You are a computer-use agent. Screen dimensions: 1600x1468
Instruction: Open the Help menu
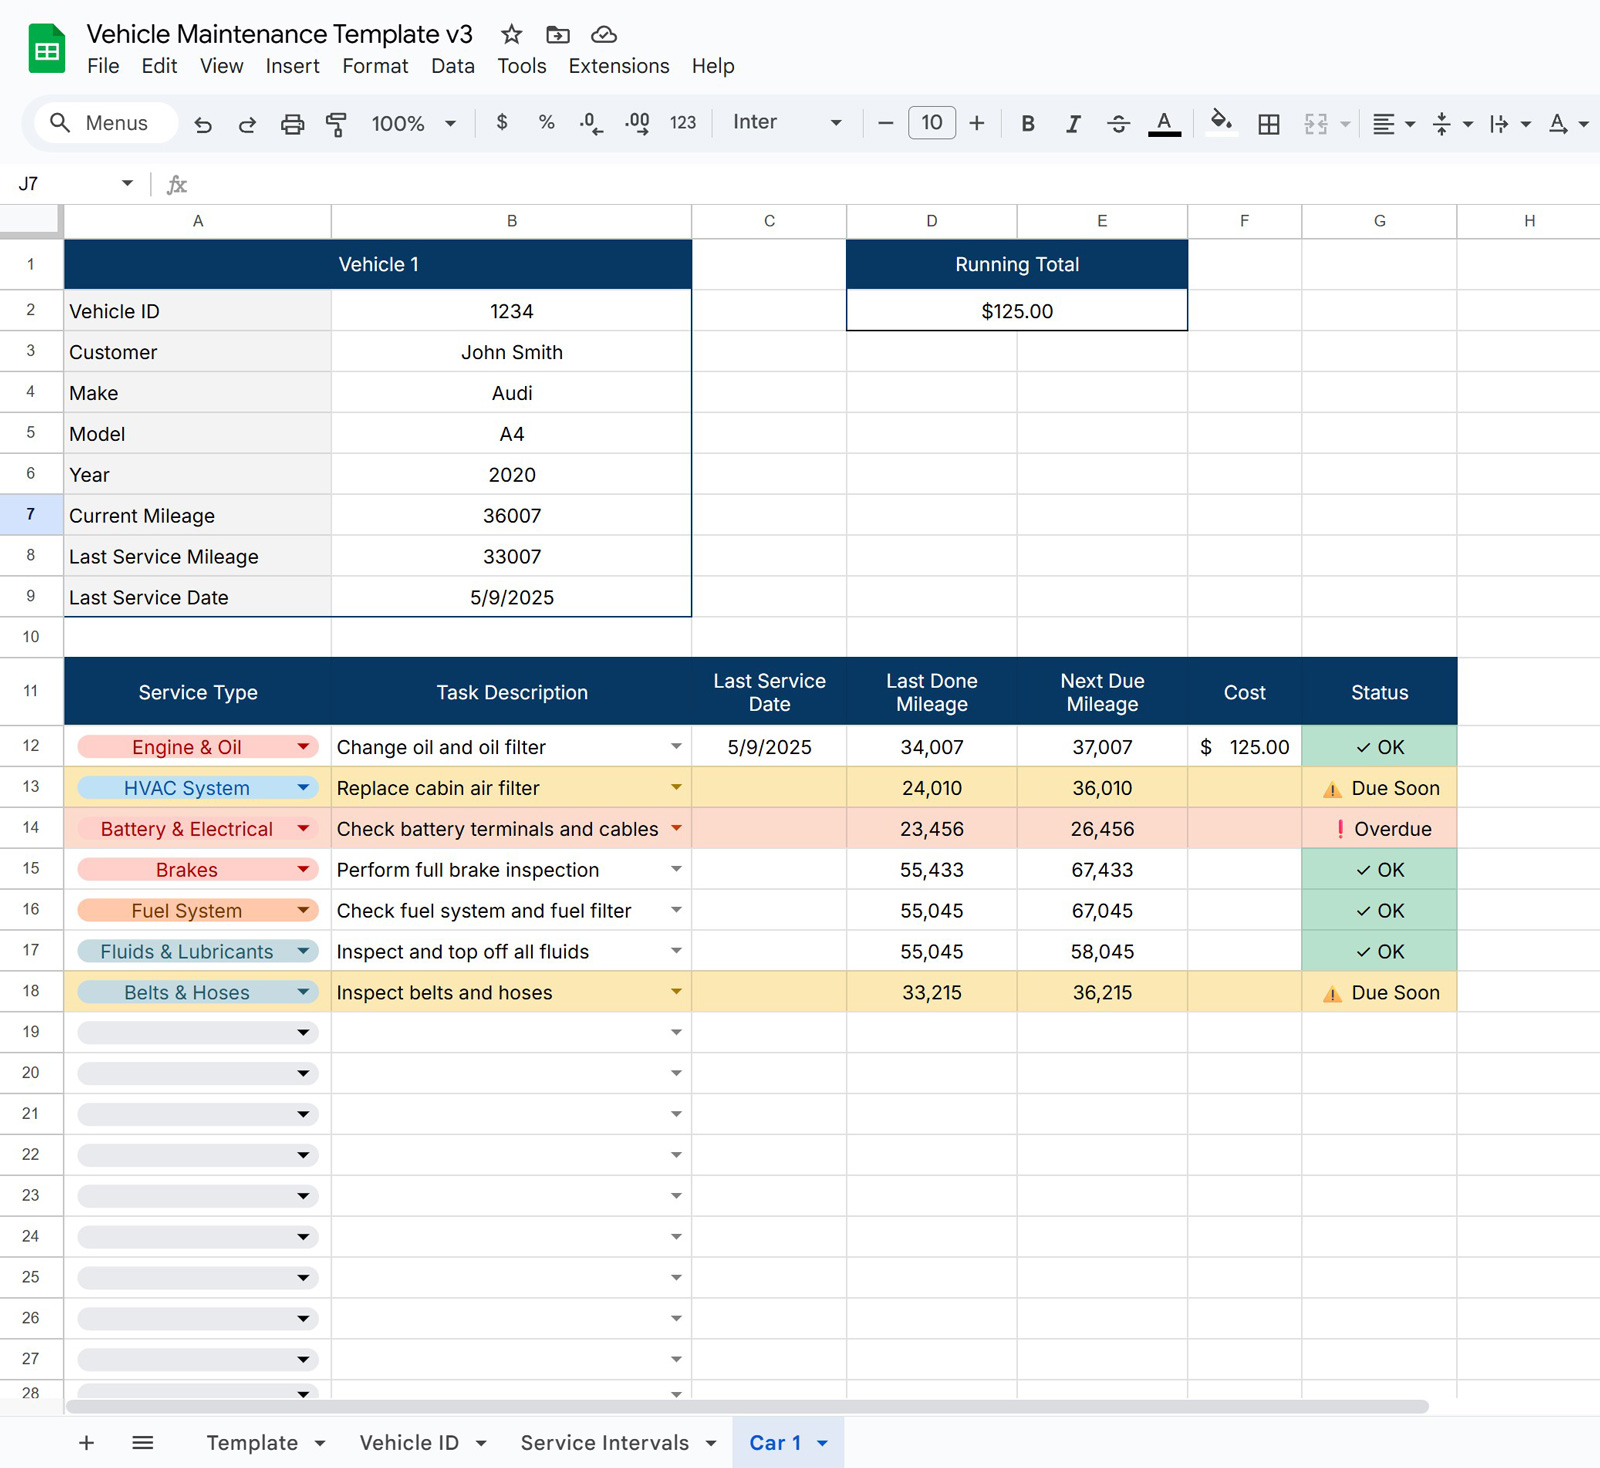click(713, 66)
